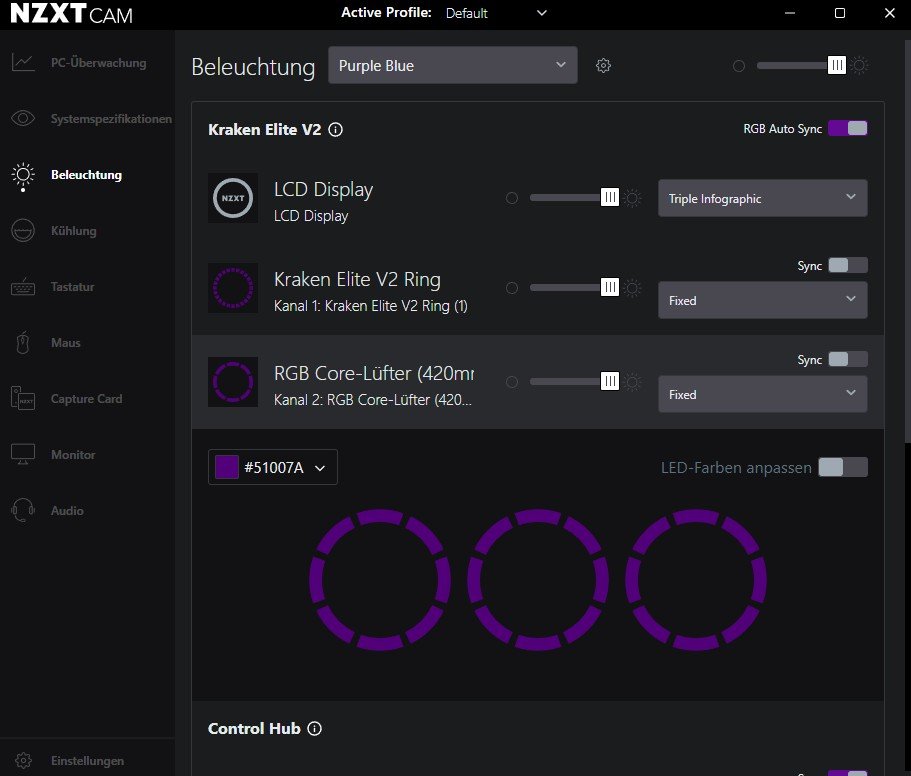This screenshot has height=776, width=911.
Task: Show info for Control Hub
Action: 314,728
